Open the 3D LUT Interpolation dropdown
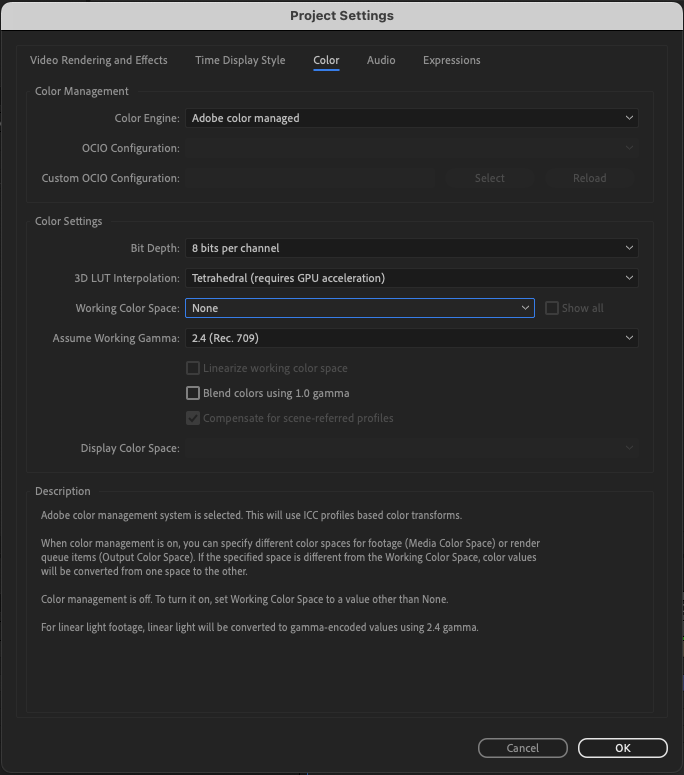This screenshot has height=775, width=684. point(411,278)
